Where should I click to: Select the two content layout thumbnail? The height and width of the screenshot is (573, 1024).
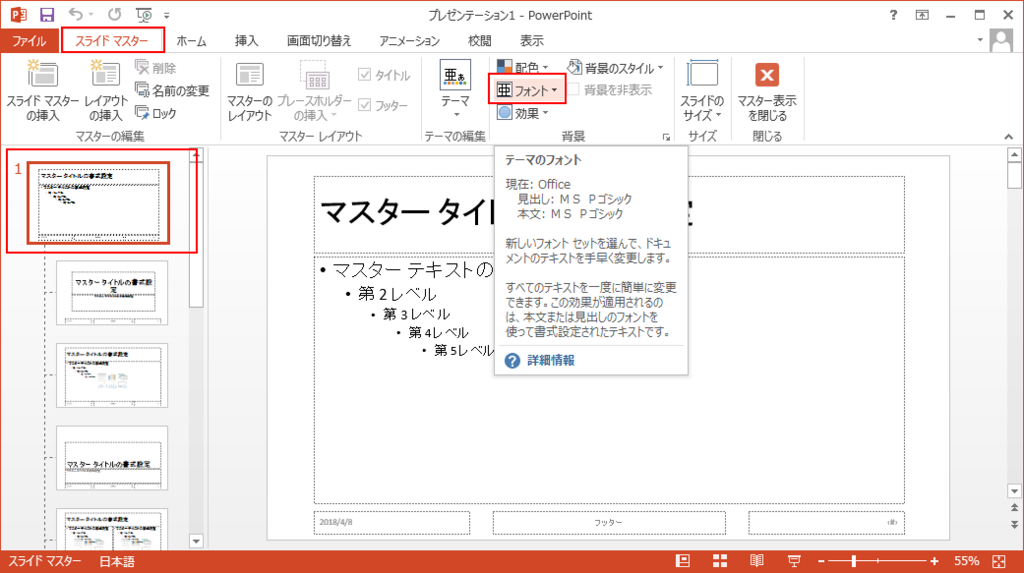click(x=112, y=529)
